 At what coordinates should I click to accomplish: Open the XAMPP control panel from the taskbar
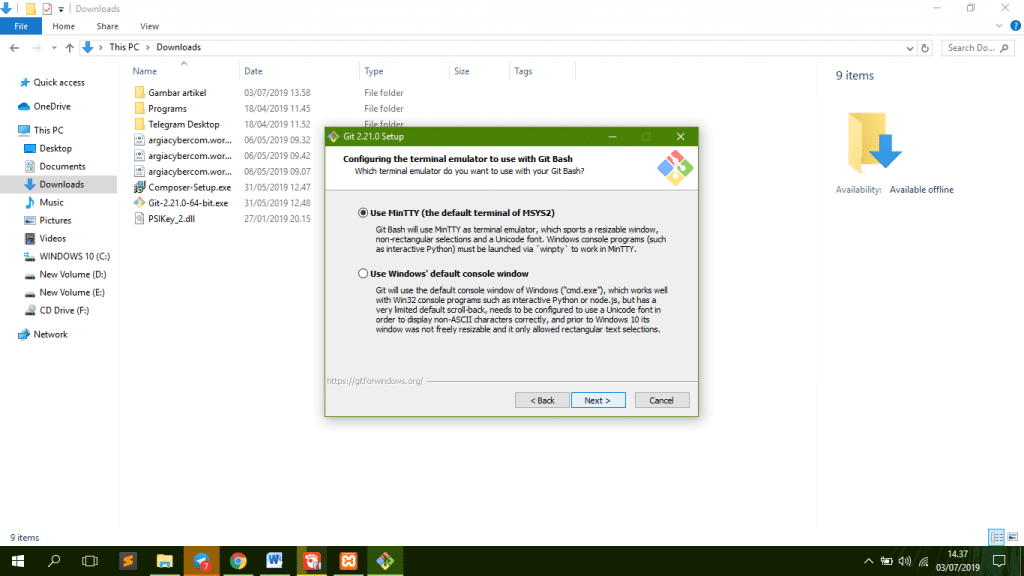348,561
